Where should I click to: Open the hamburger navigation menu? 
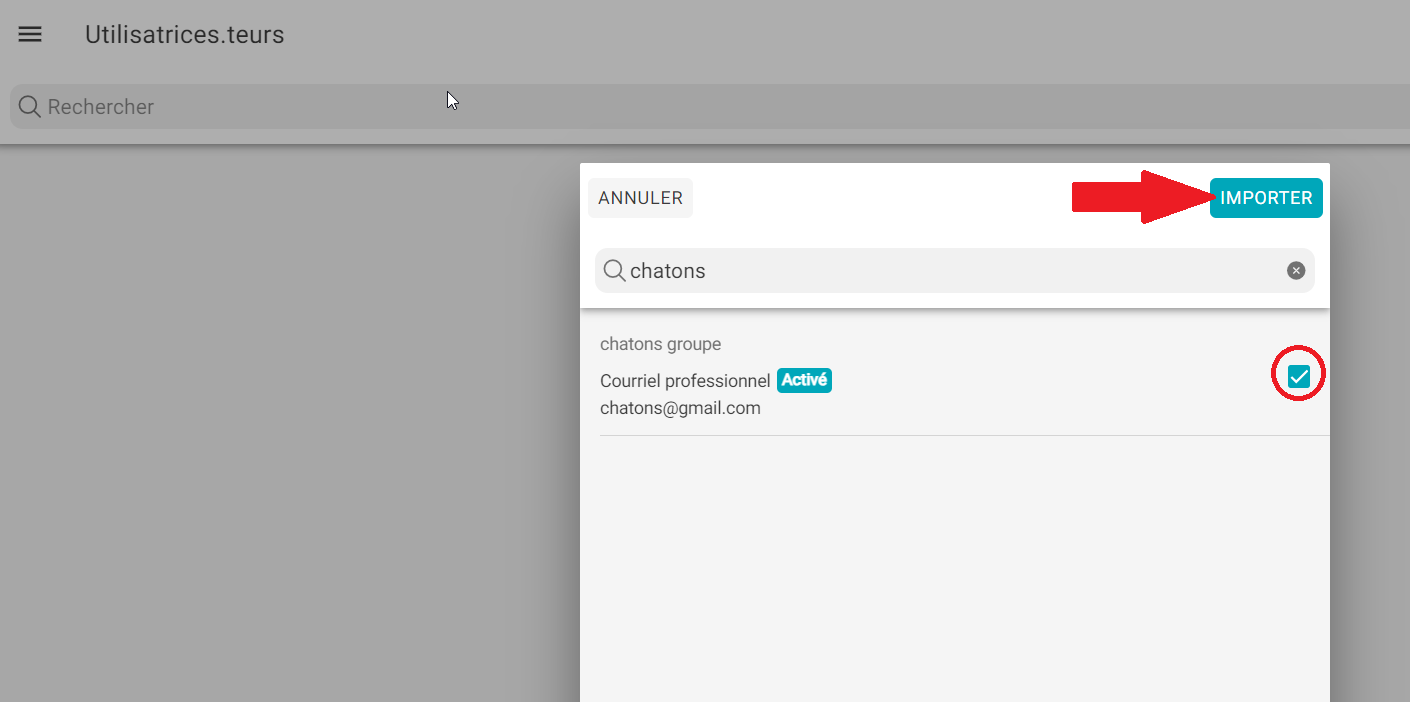(x=30, y=35)
